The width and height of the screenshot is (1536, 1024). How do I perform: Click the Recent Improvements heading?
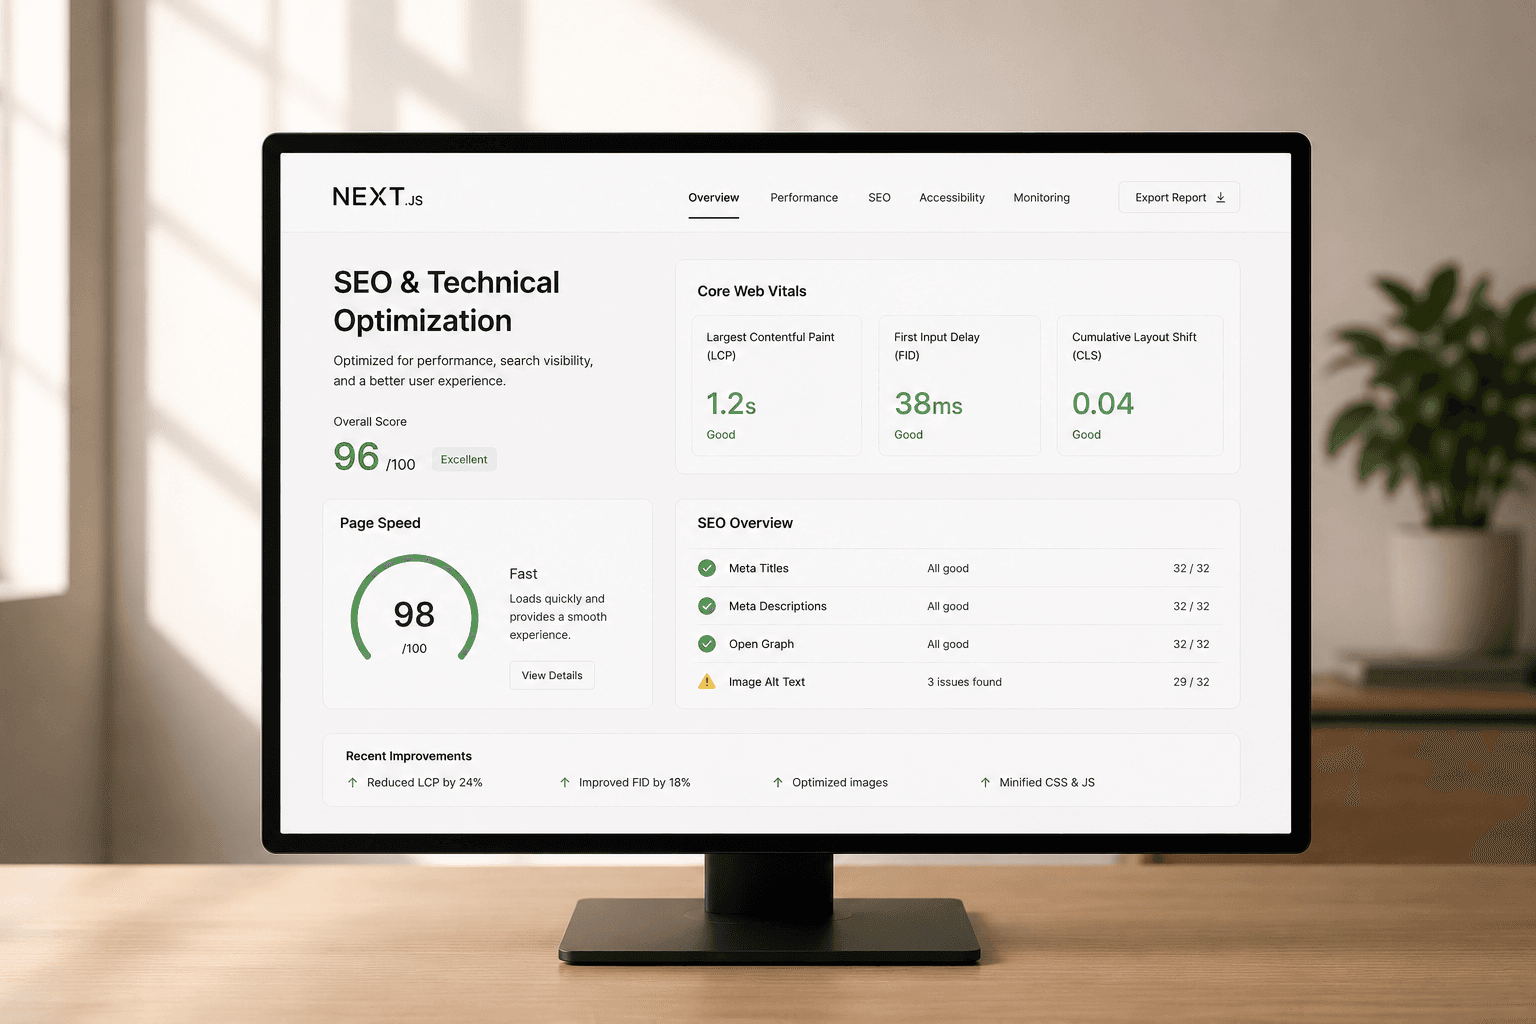tap(408, 756)
